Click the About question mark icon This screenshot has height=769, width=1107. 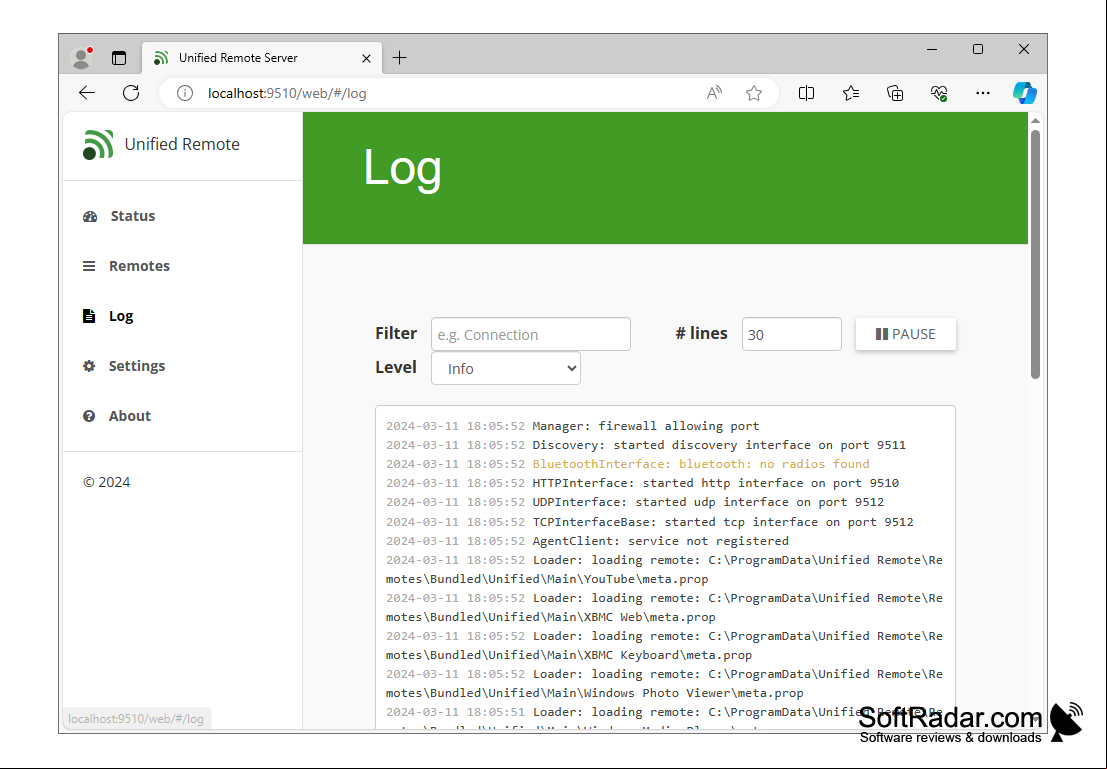click(89, 416)
